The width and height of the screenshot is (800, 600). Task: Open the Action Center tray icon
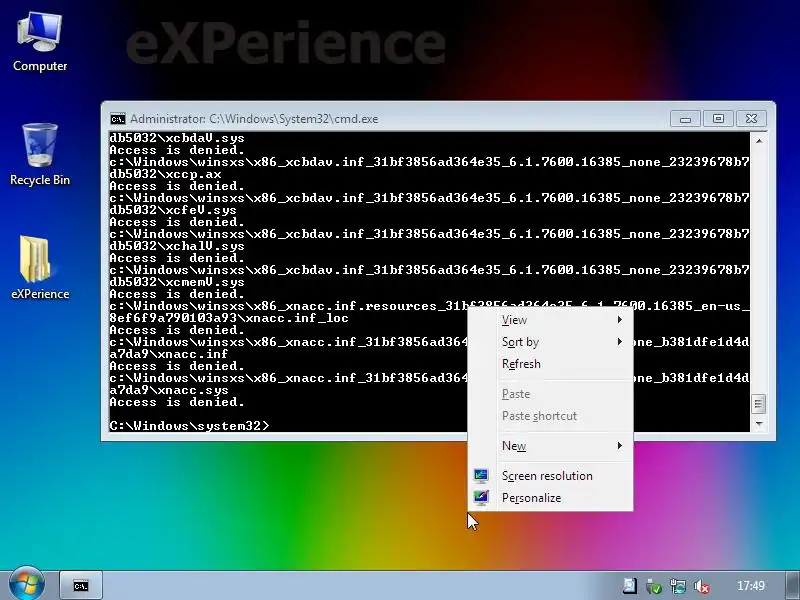[629, 586]
